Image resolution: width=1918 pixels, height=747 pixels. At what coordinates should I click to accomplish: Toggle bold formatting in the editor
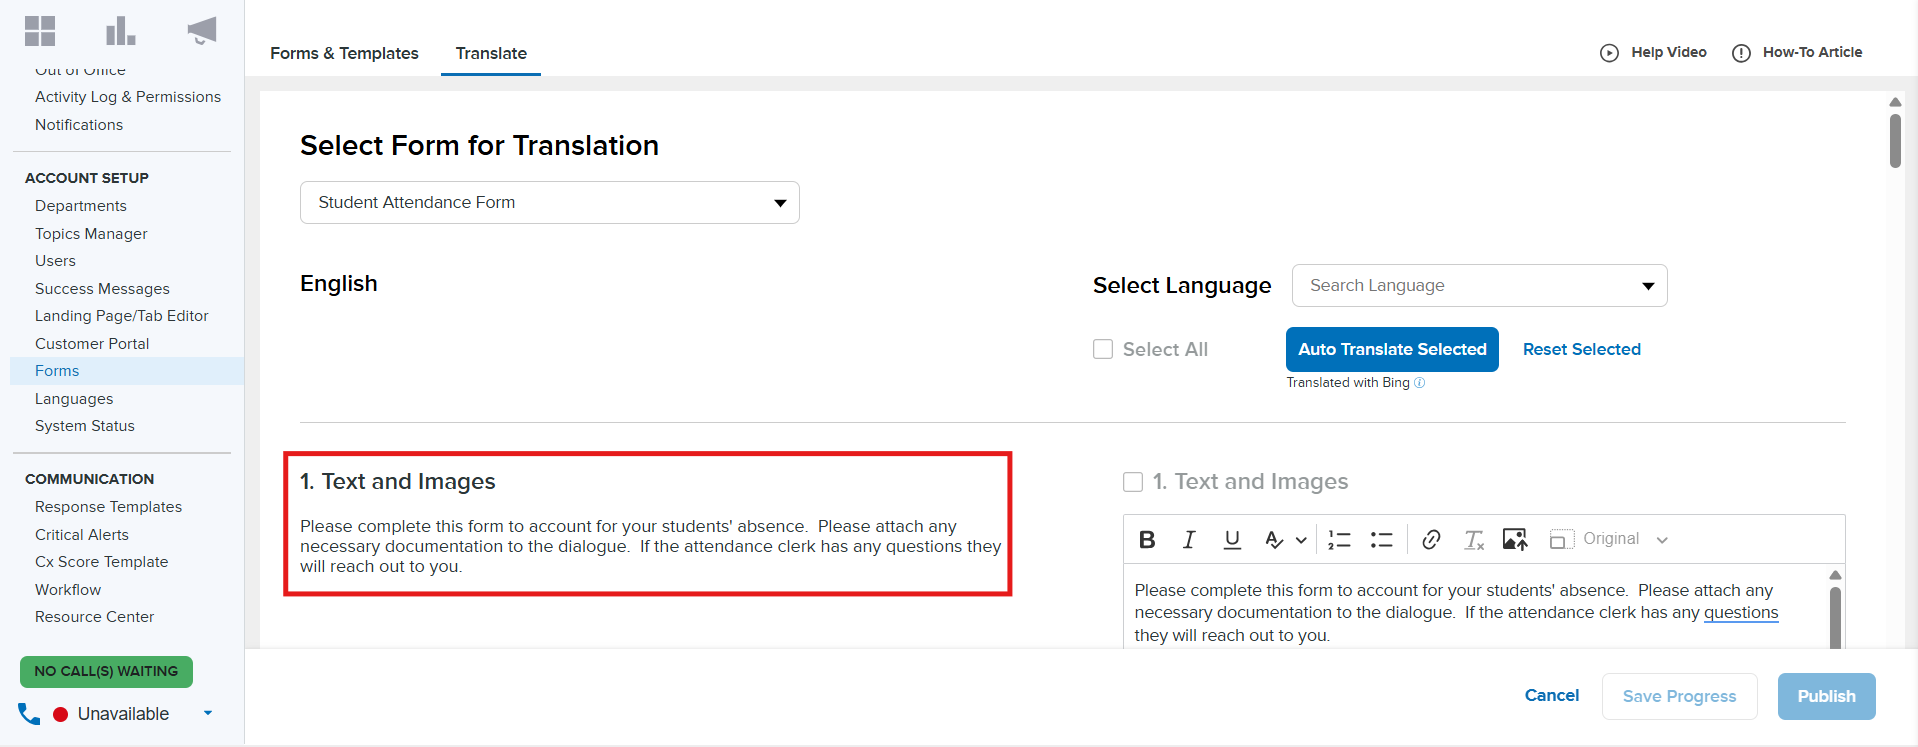(1147, 540)
